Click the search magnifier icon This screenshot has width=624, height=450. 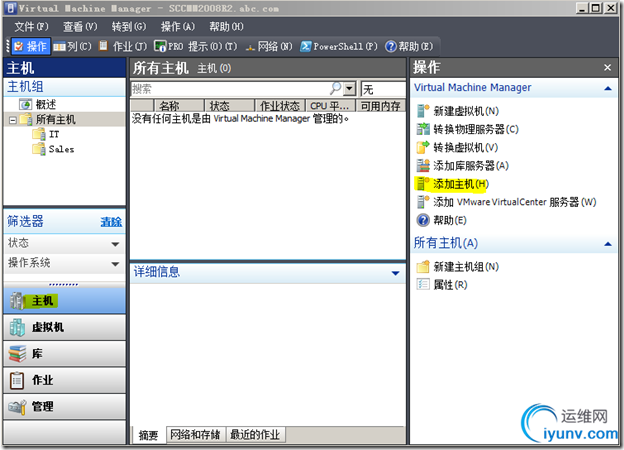[336, 88]
